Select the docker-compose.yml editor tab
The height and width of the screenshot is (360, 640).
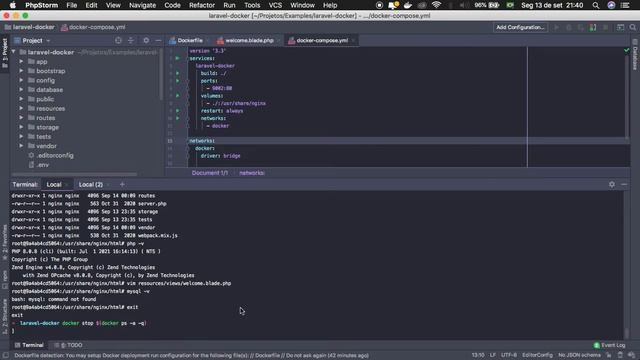(x=322, y=40)
